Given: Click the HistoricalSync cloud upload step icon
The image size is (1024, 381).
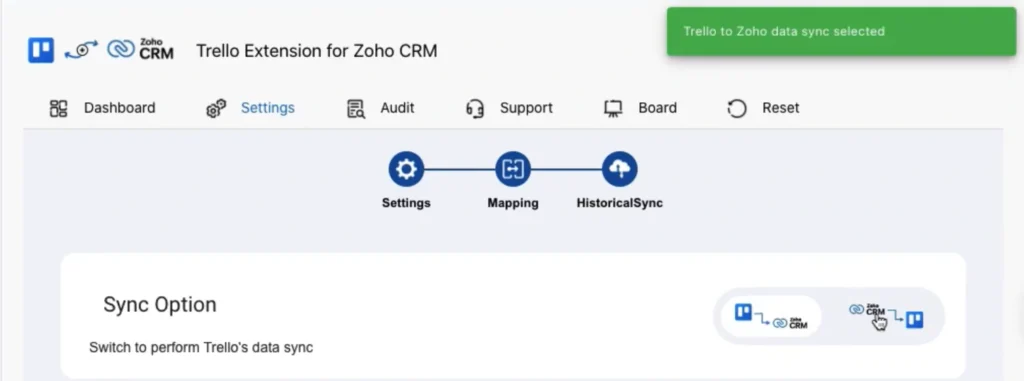Looking at the screenshot, I should pyautogui.click(x=619, y=169).
